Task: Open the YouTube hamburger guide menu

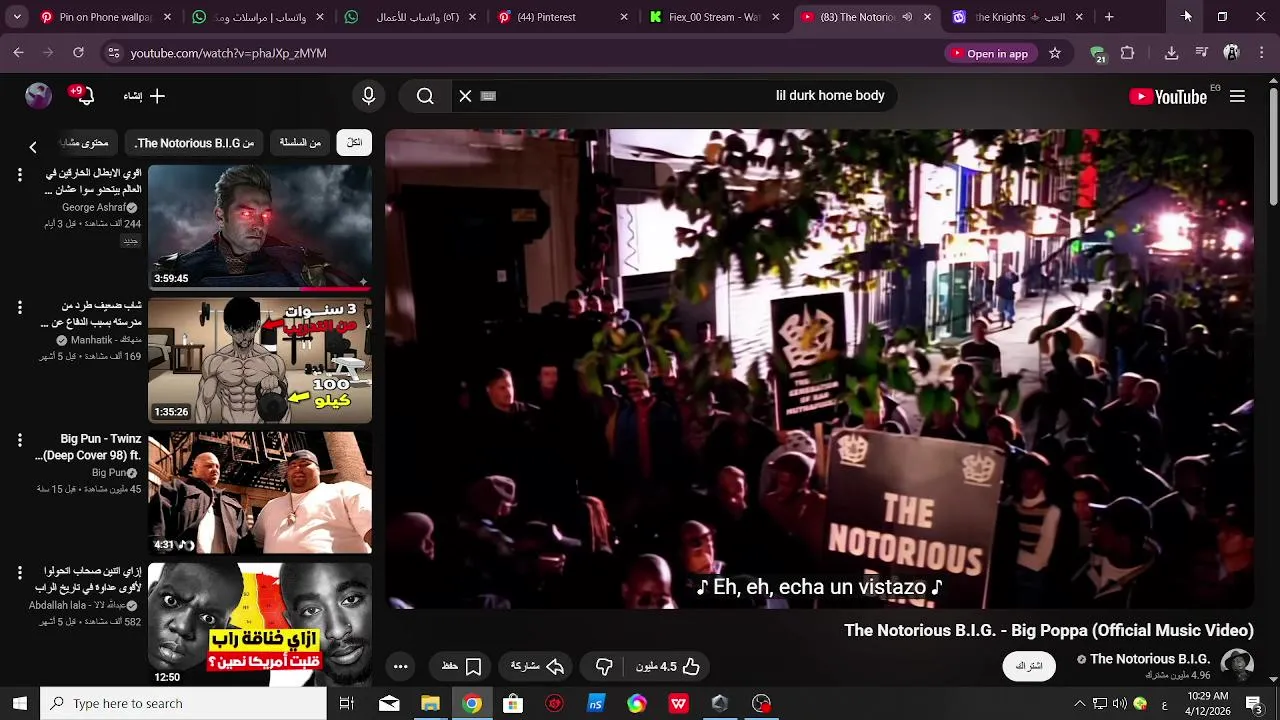Action: (x=1237, y=96)
